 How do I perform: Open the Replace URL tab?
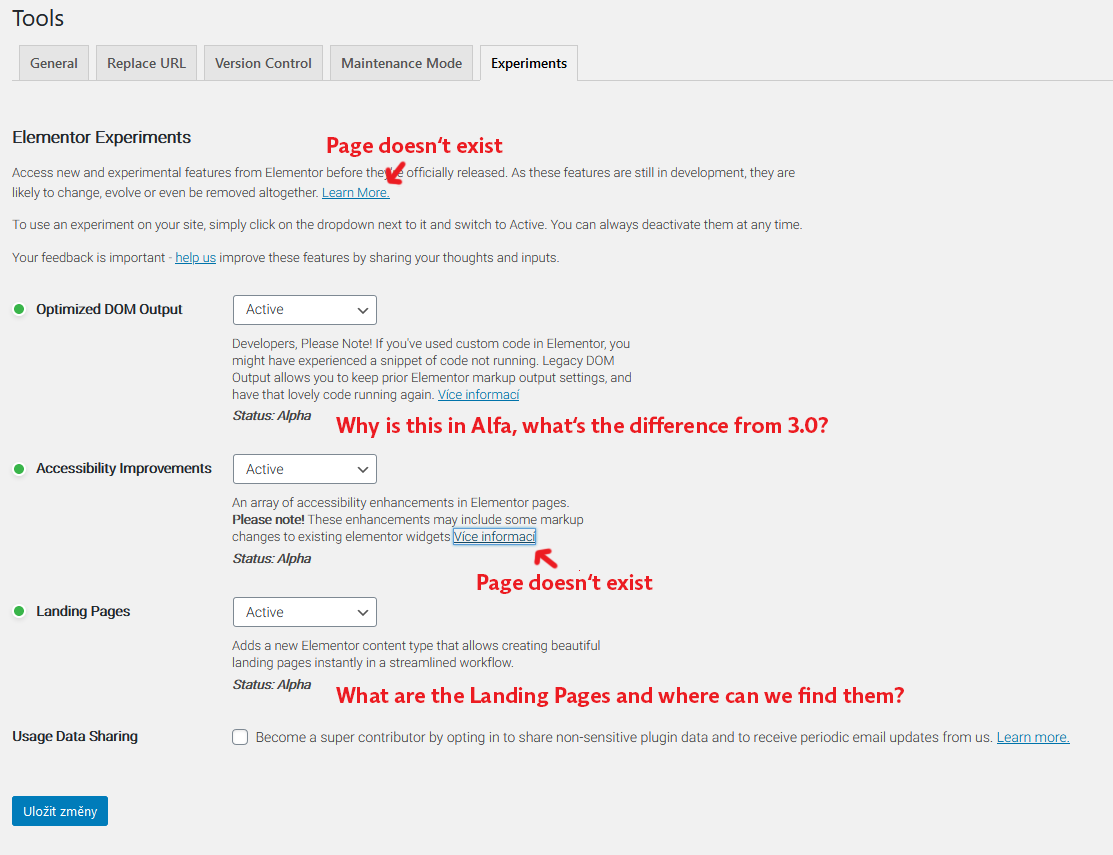[146, 62]
